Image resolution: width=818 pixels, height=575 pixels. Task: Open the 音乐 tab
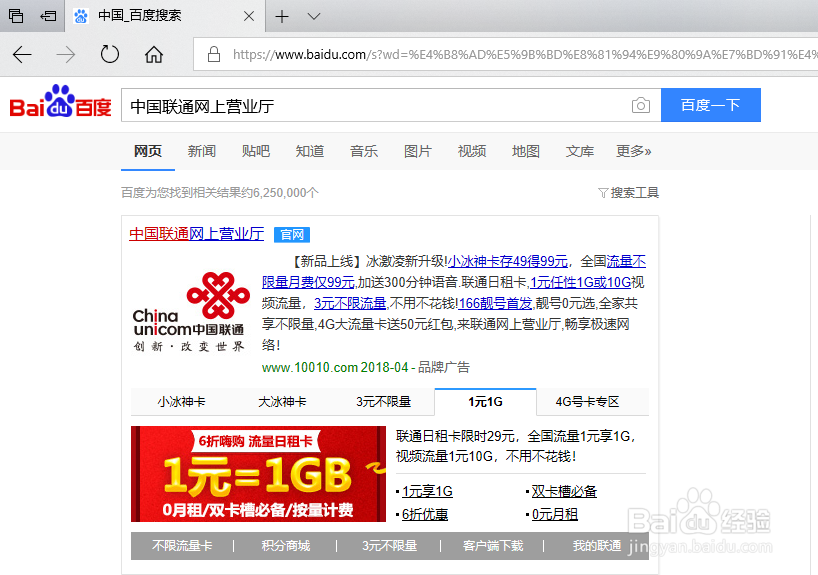[x=364, y=151]
